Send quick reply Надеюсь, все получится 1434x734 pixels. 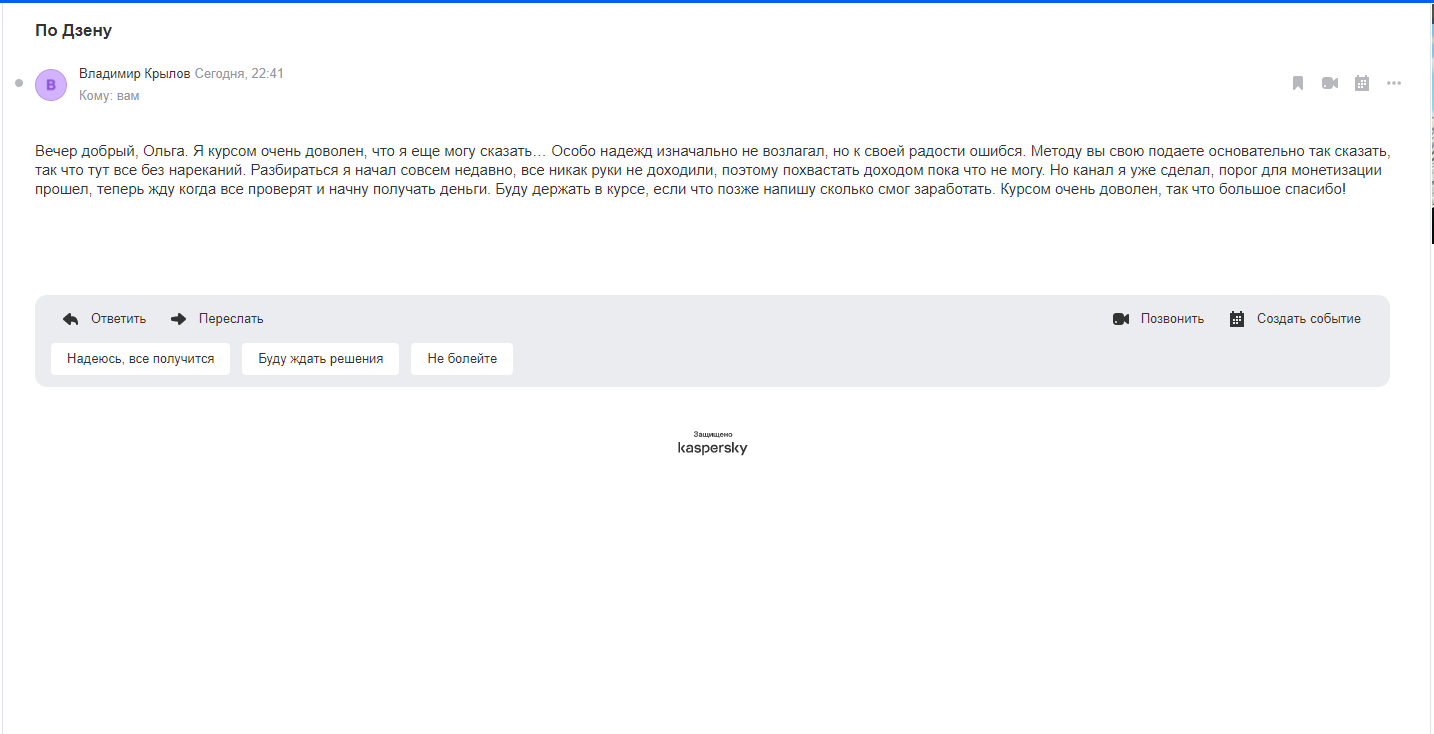140,358
